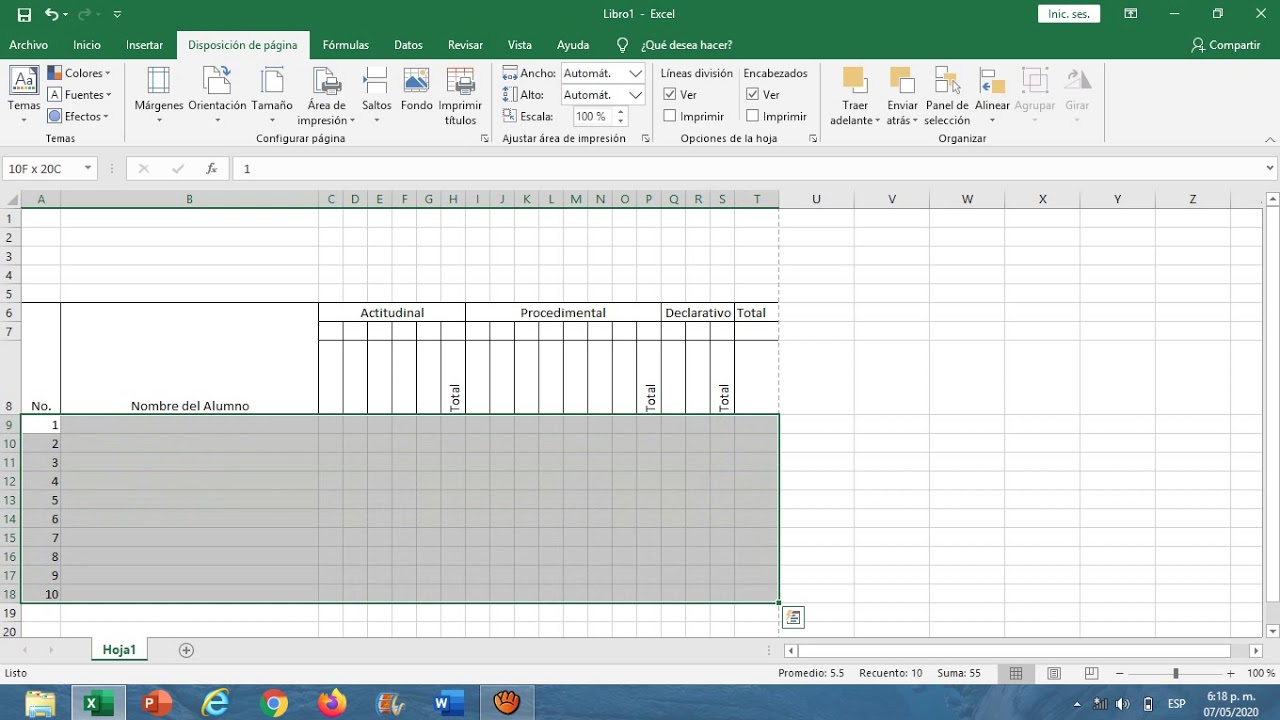This screenshot has width=1280, height=720.
Task: Select the Hoja1 sheet tab
Action: 119,650
